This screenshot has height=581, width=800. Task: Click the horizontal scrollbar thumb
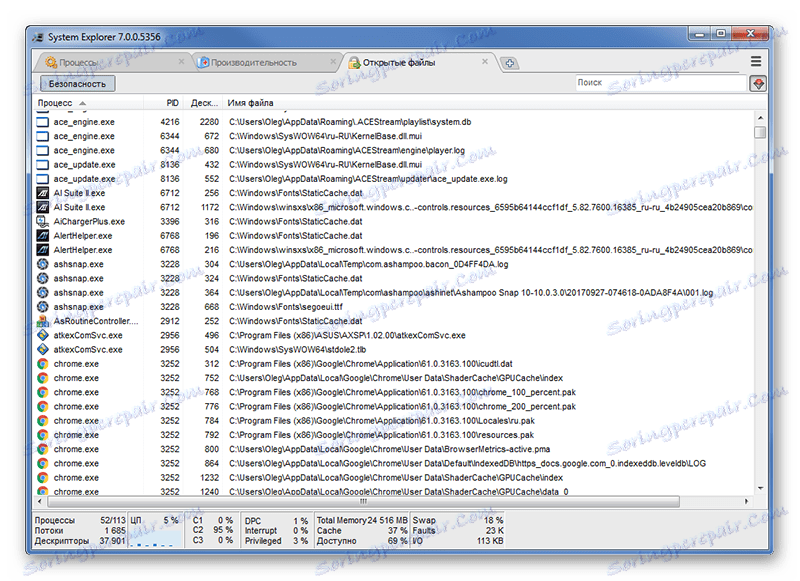click(x=363, y=502)
